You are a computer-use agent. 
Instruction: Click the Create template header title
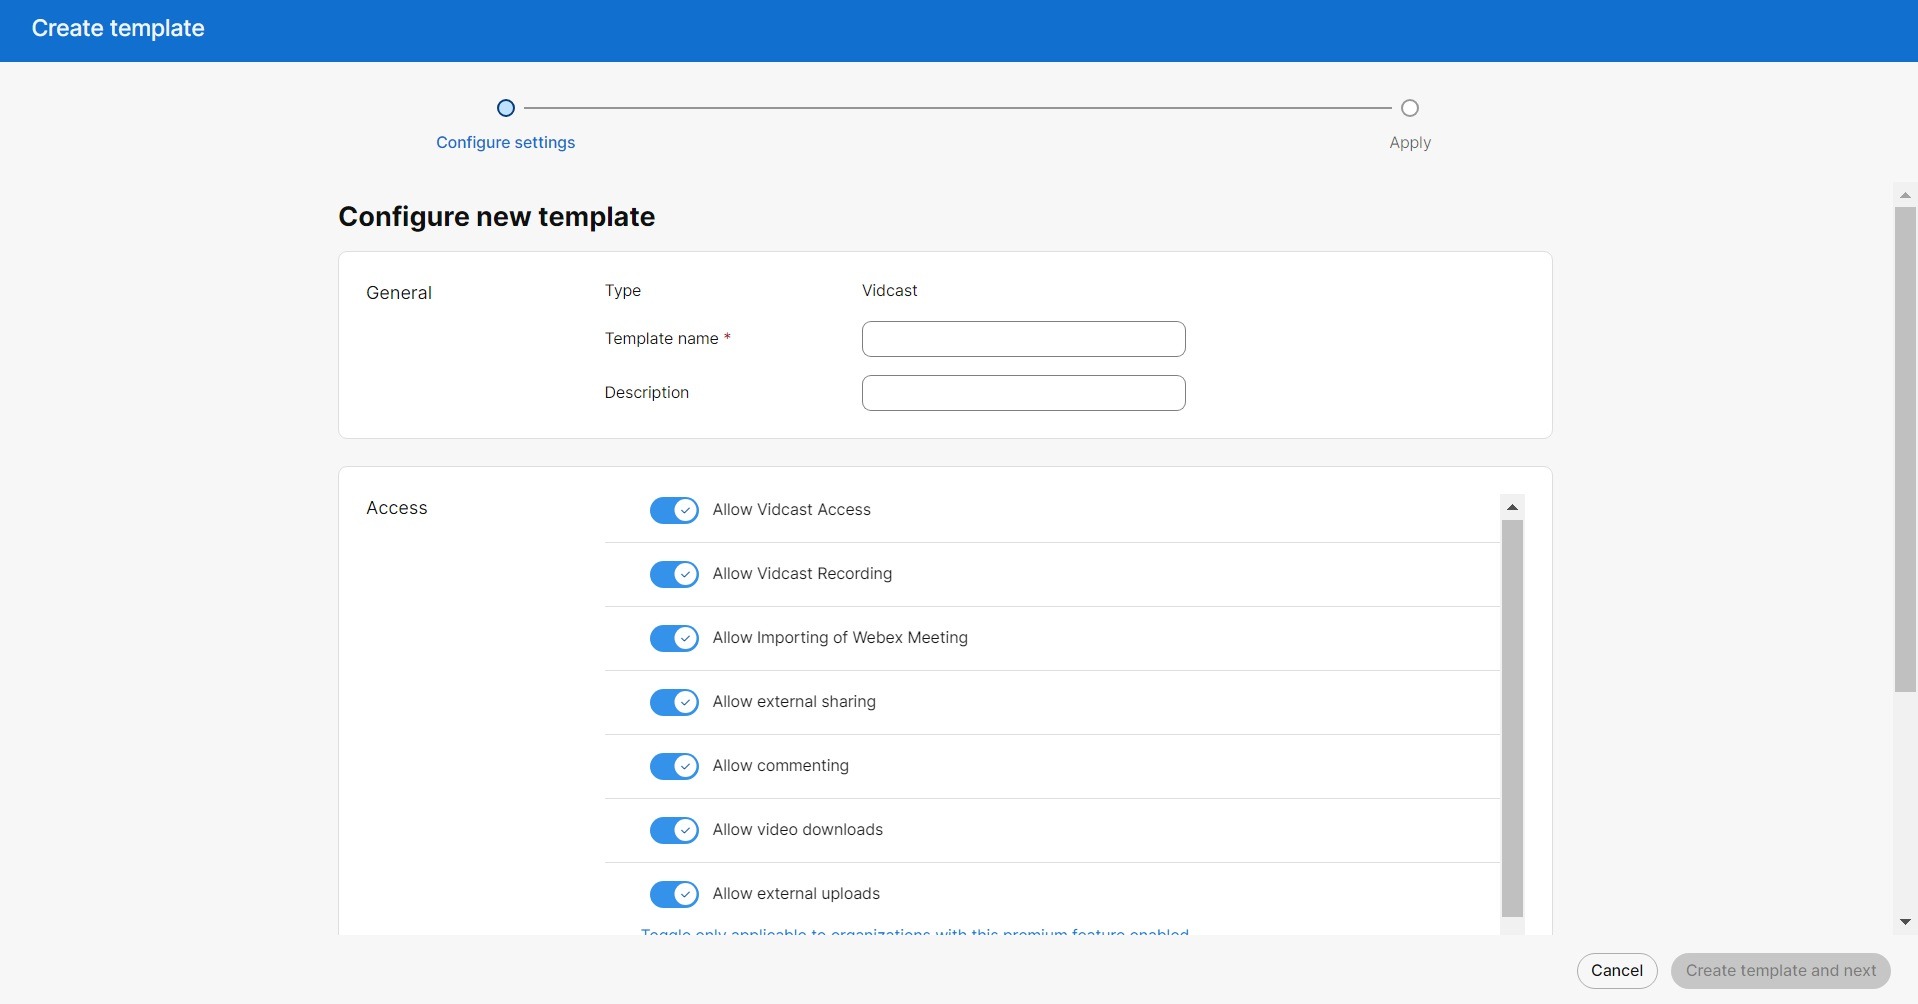tap(118, 28)
